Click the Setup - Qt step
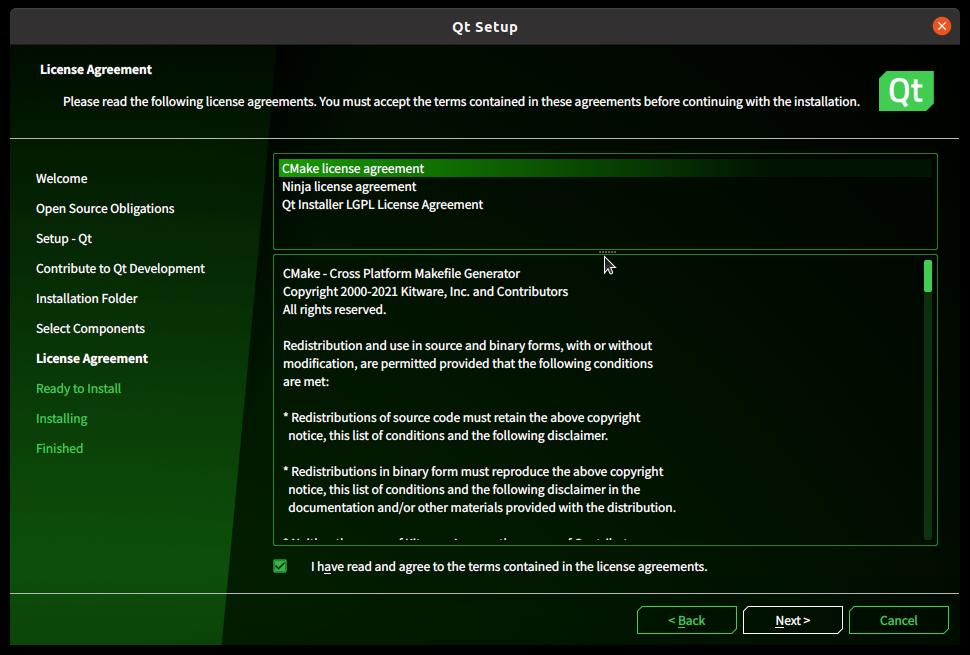Viewport: 970px width, 655px height. pyautogui.click(x=64, y=238)
